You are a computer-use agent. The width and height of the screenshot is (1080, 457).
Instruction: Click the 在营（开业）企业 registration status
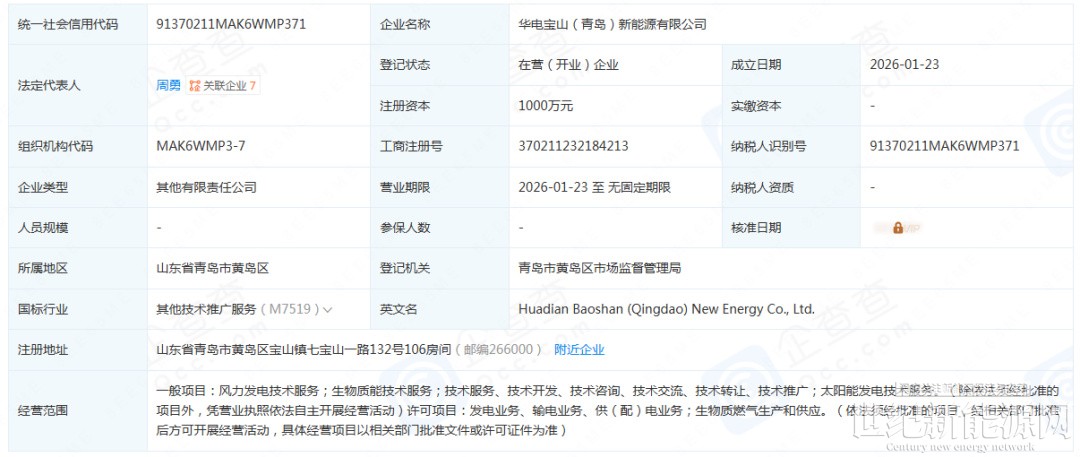pos(568,65)
